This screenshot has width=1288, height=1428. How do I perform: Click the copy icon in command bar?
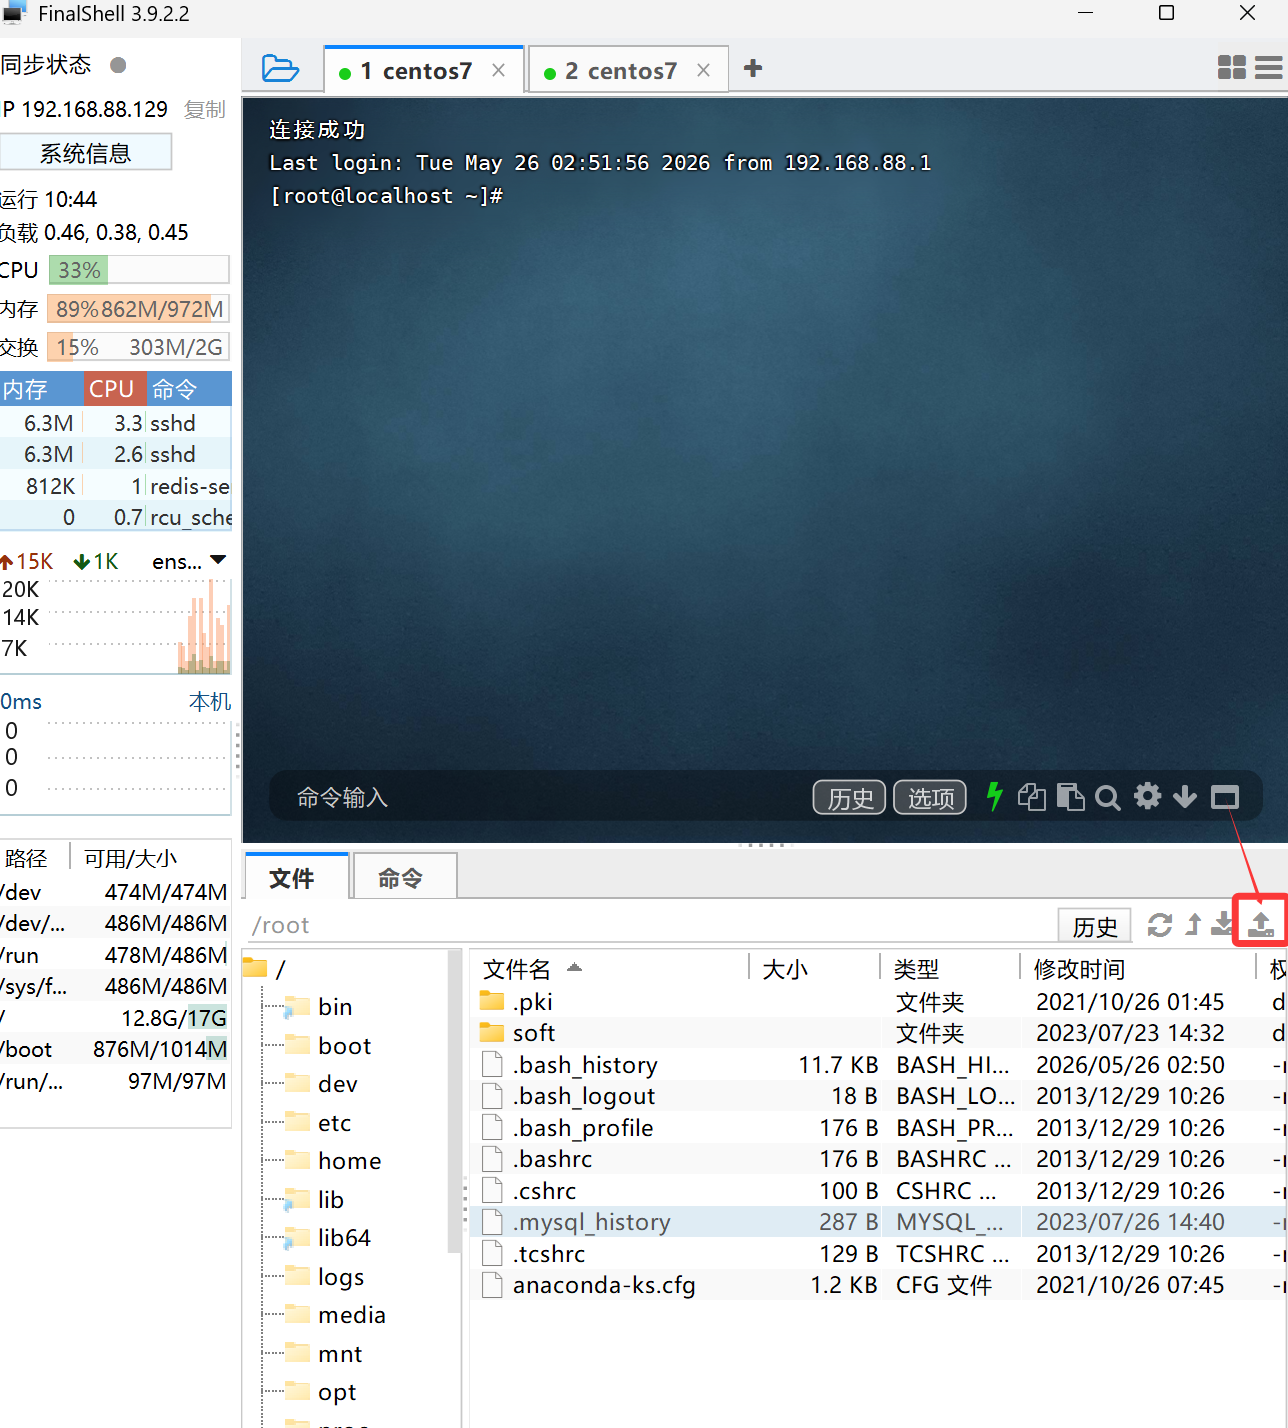[1032, 797]
